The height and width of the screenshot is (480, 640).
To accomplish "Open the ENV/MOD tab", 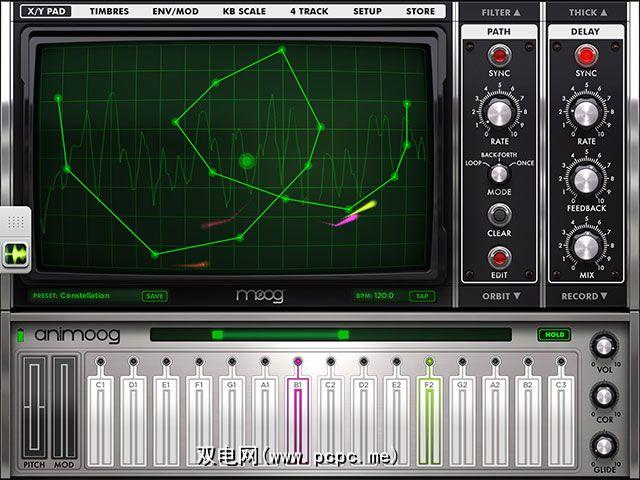I will [x=175, y=12].
